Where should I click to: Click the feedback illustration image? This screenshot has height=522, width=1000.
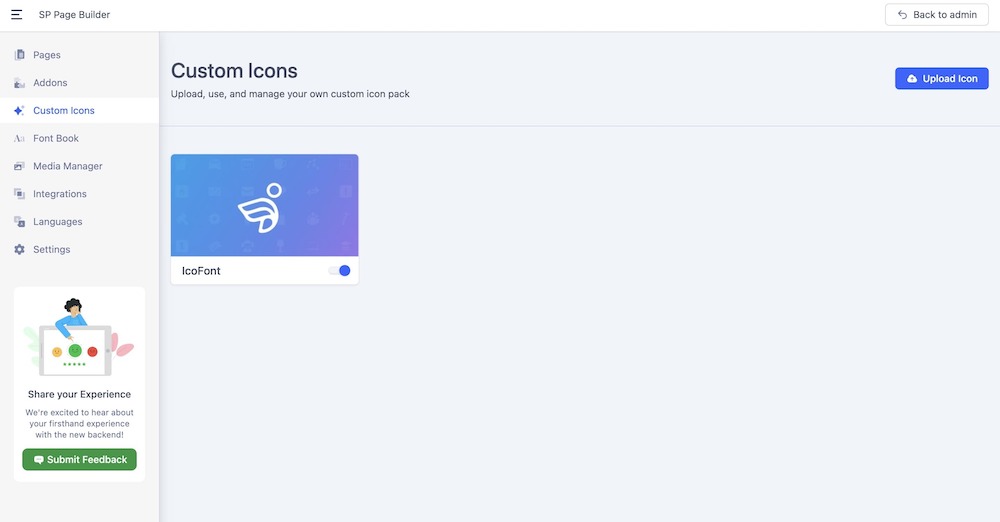(78, 338)
